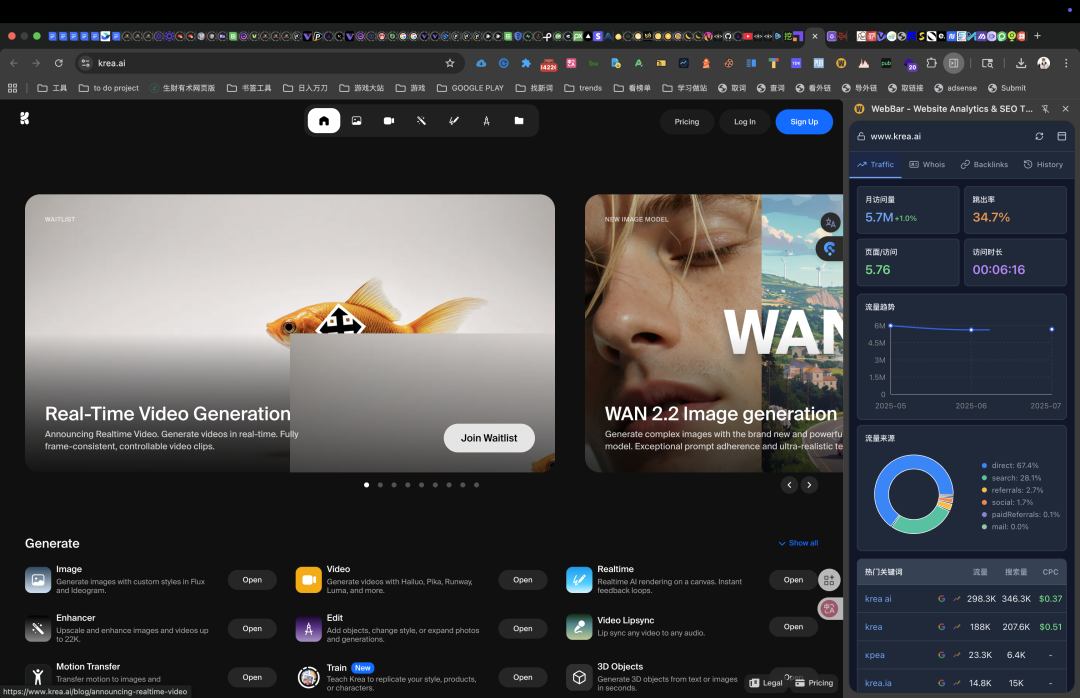Open the Chrome three-dot menu
Screen dimensions: 1080x698
pyautogui.click(x=1066, y=63)
